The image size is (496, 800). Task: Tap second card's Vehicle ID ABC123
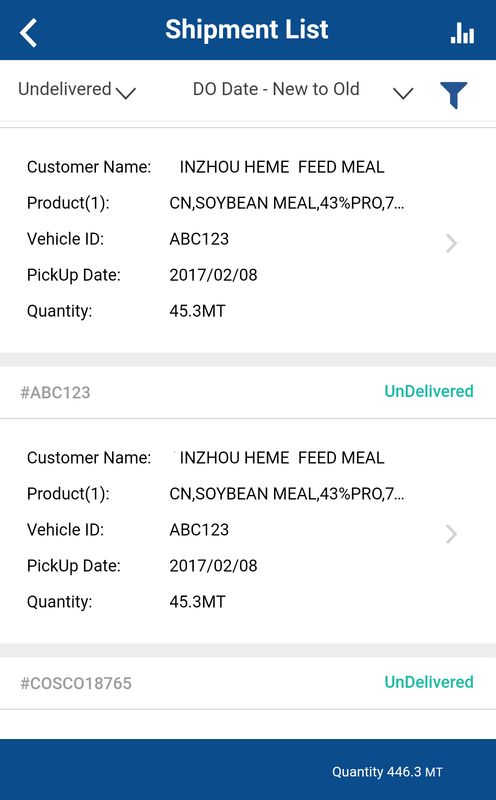pyautogui.click(x=199, y=530)
